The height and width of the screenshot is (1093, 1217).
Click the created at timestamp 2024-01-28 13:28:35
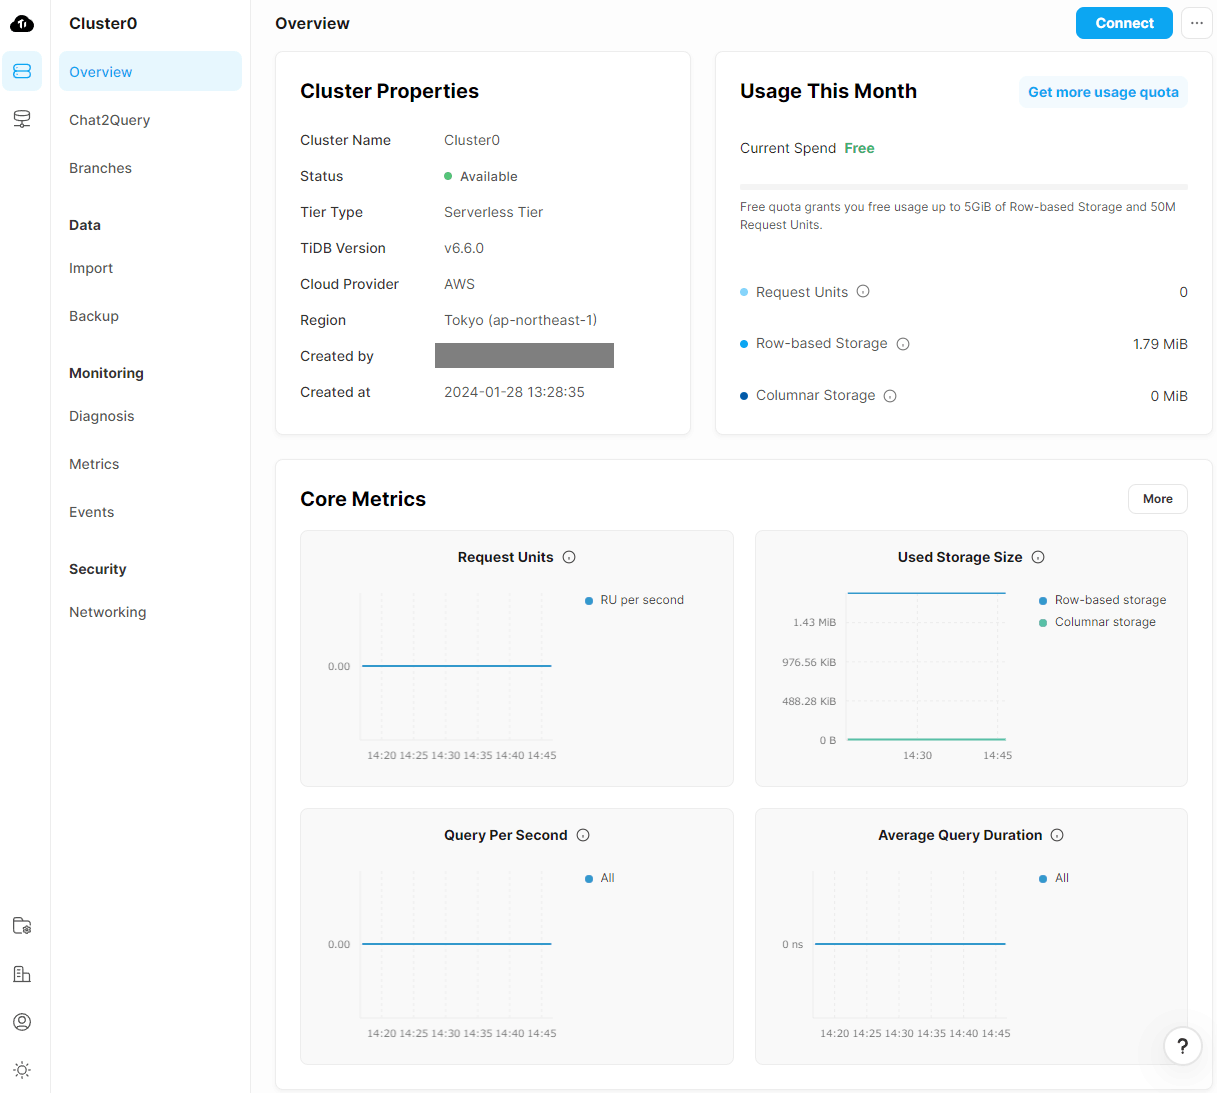(x=514, y=392)
